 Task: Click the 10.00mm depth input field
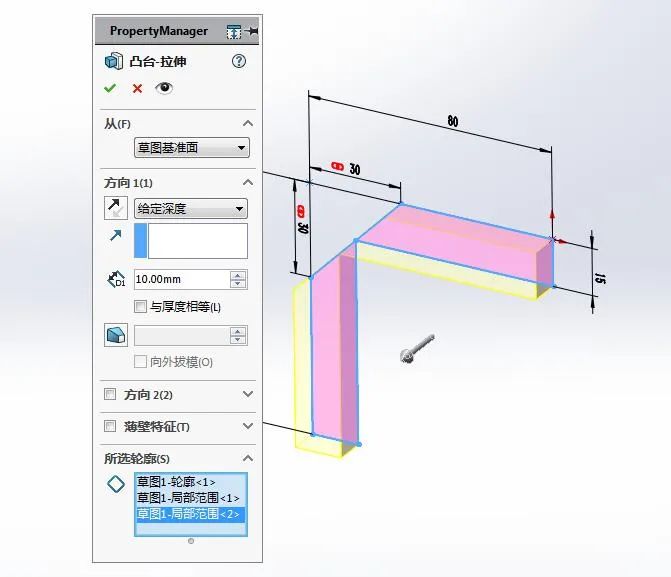coord(182,280)
